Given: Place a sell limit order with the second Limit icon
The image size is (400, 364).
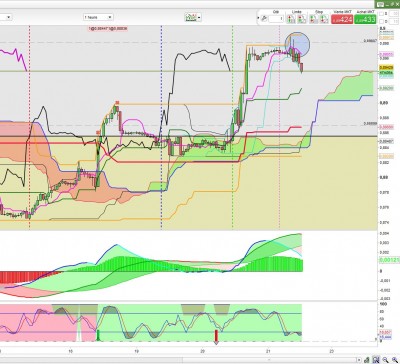Looking at the screenshot, I should tap(301, 19).
